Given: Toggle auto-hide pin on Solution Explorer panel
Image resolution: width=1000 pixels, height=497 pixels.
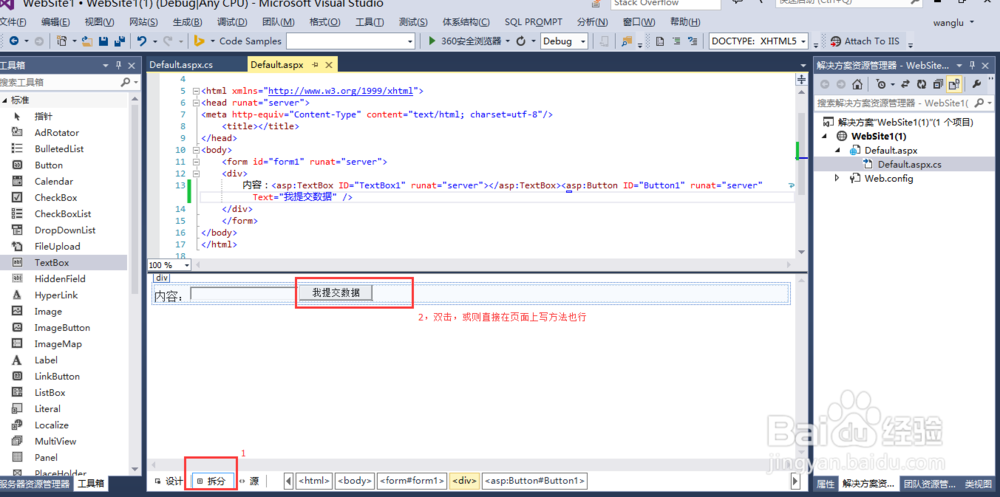Looking at the screenshot, I should (973, 65).
